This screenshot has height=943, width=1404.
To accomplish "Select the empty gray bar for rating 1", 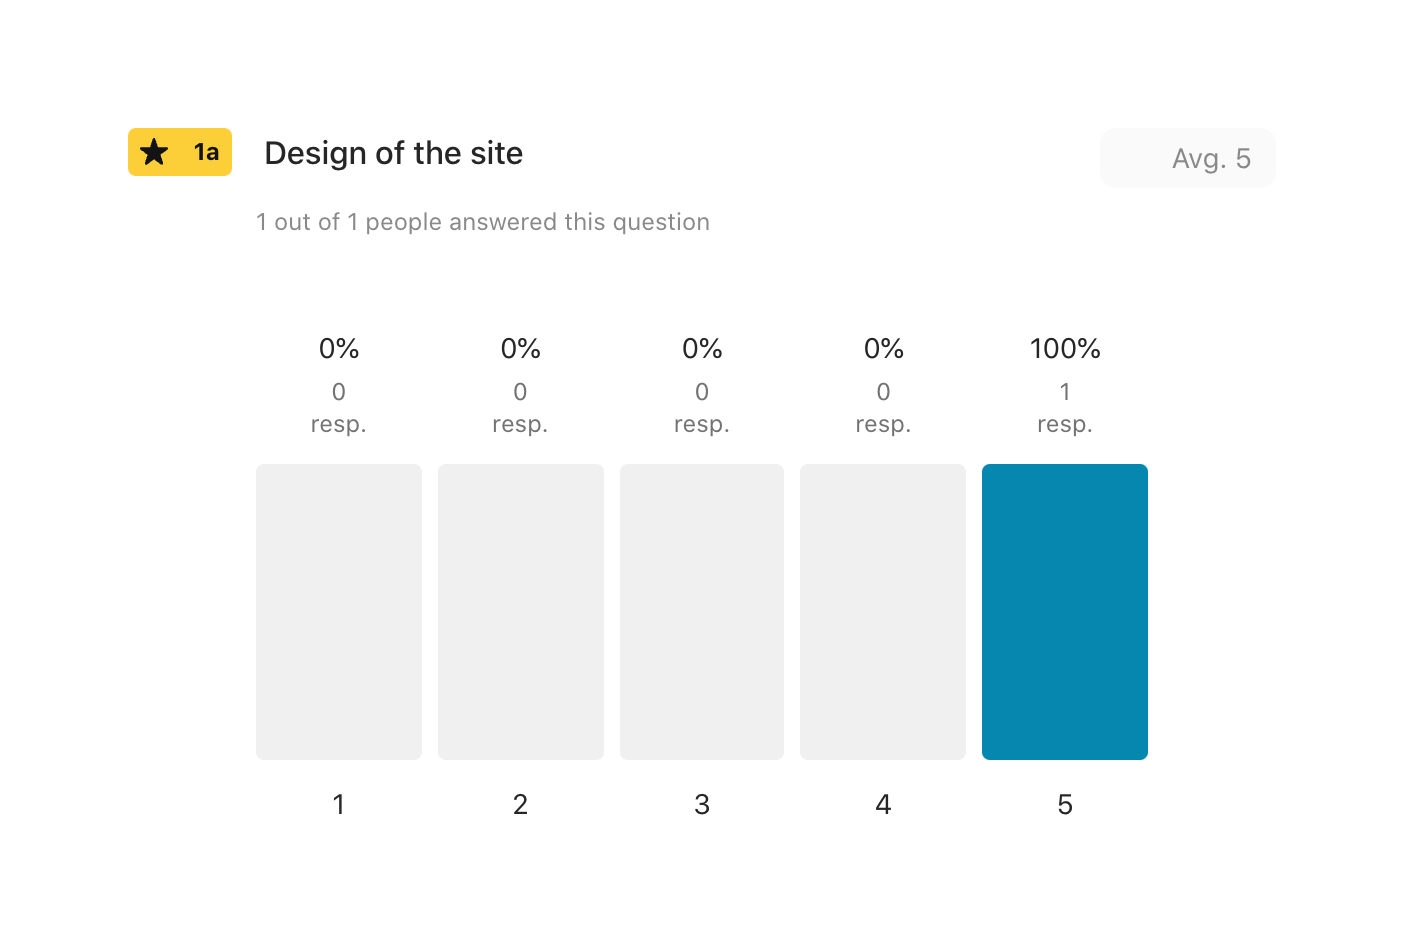I will click(x=338, y=611).
